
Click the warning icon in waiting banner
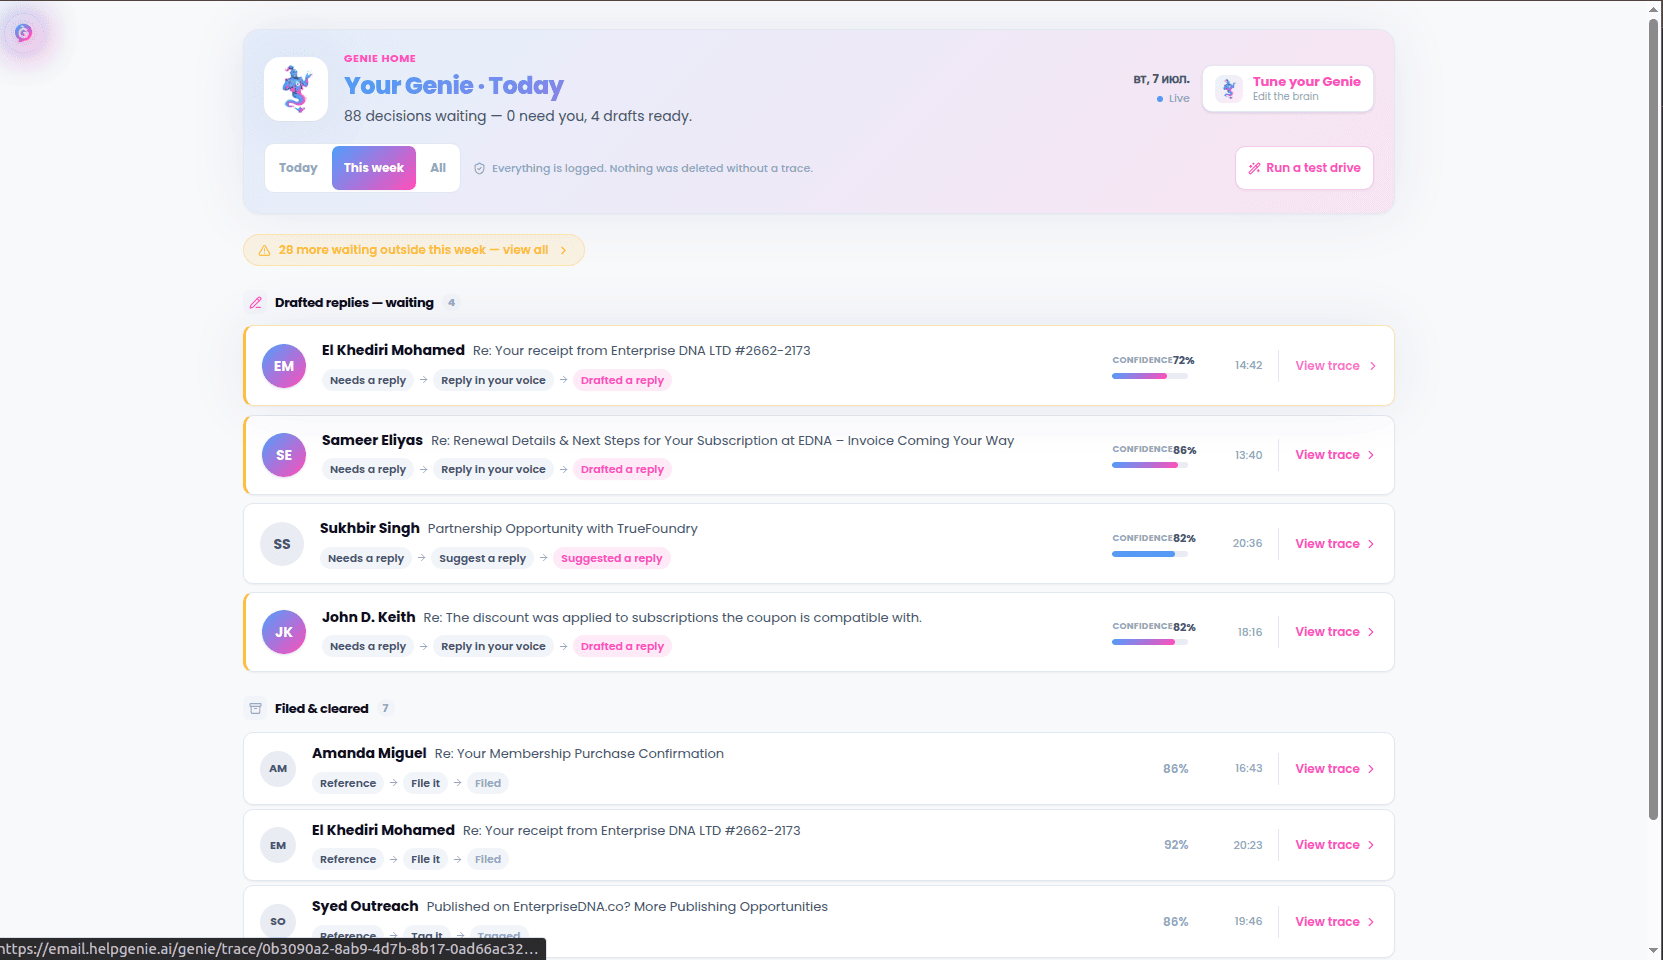click(264, 251)
